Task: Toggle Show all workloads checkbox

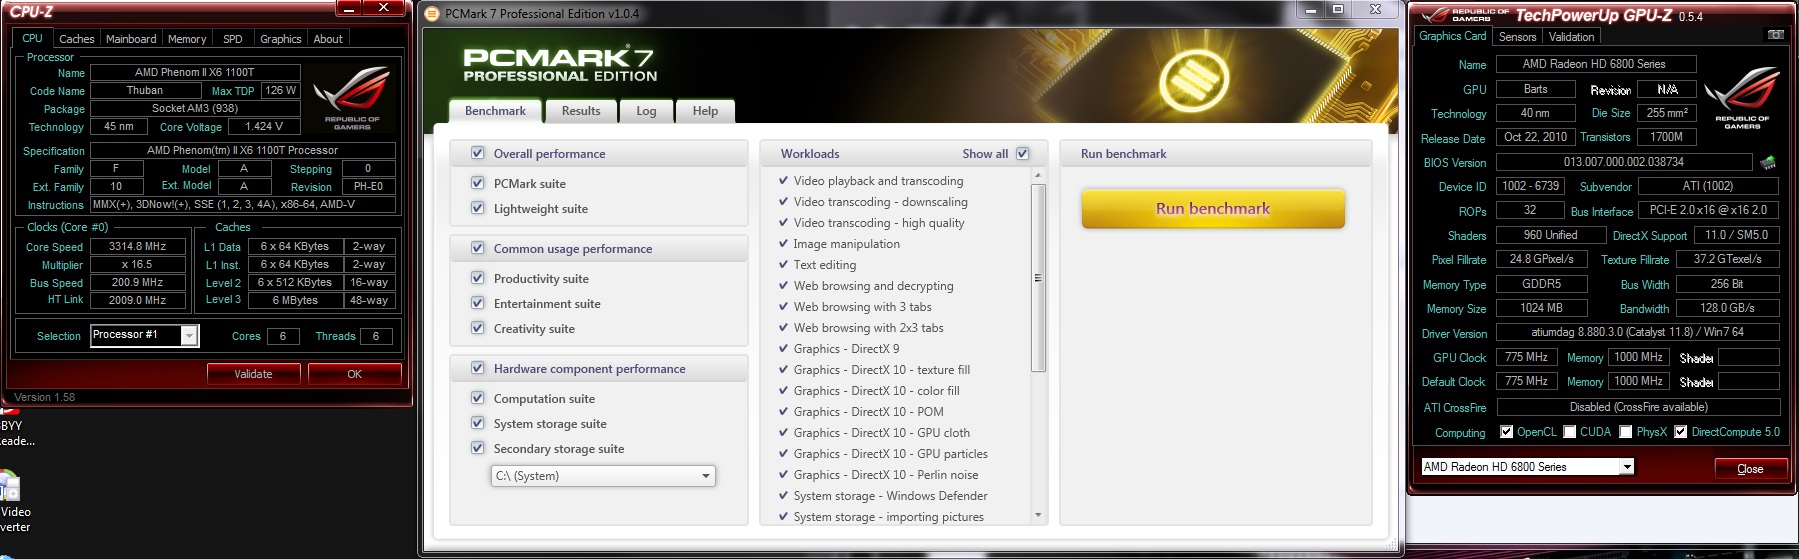Action: pyautogui.click(x=1022, y=153)
